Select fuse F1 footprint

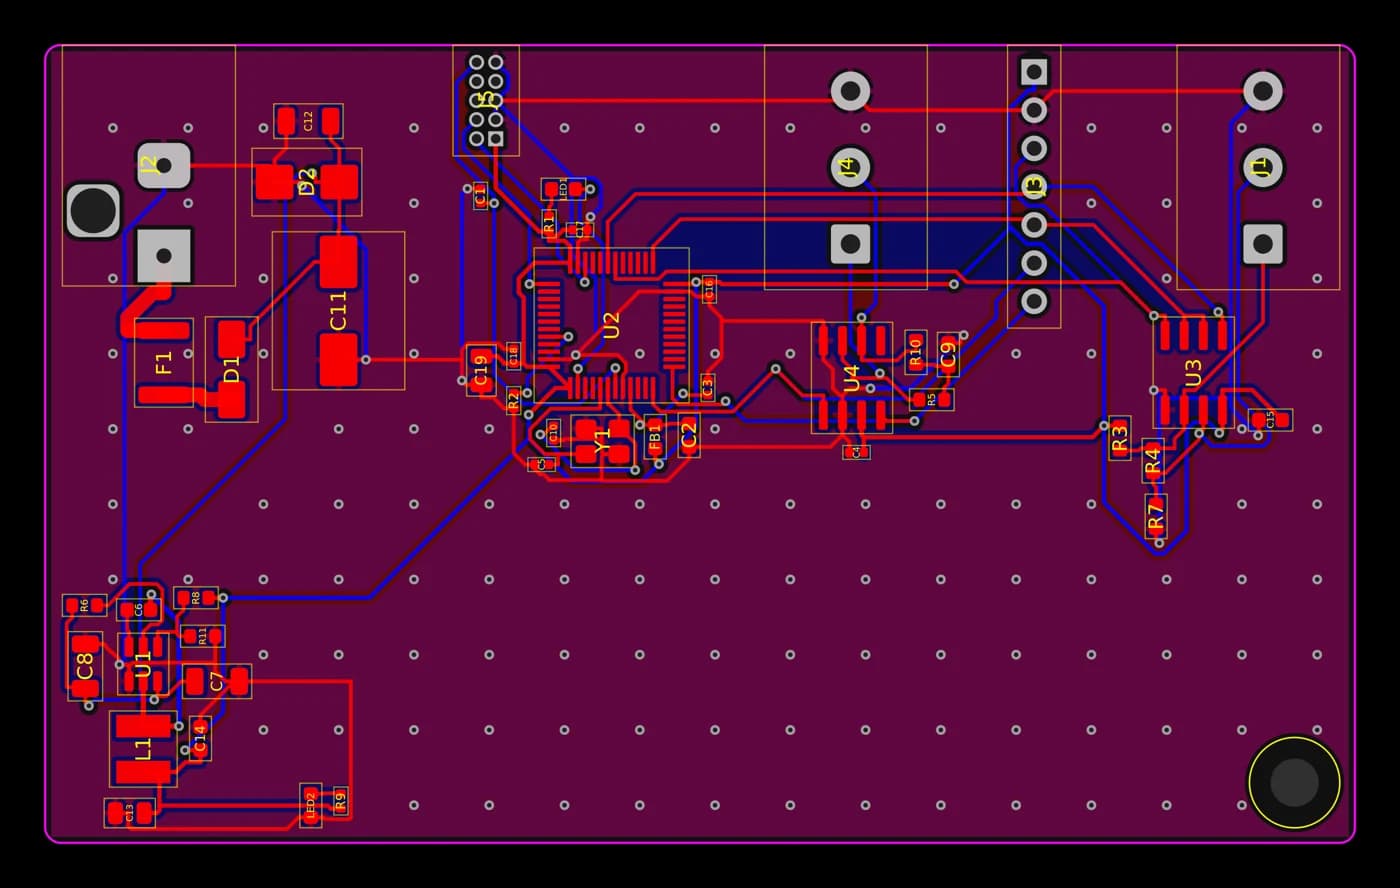pos(164,362)
